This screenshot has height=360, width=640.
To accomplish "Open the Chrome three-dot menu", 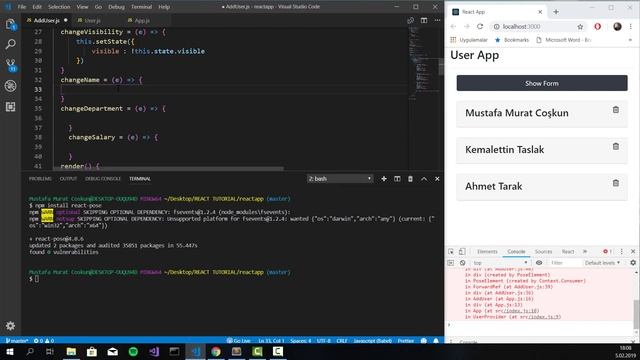I will tap(631, 27).
